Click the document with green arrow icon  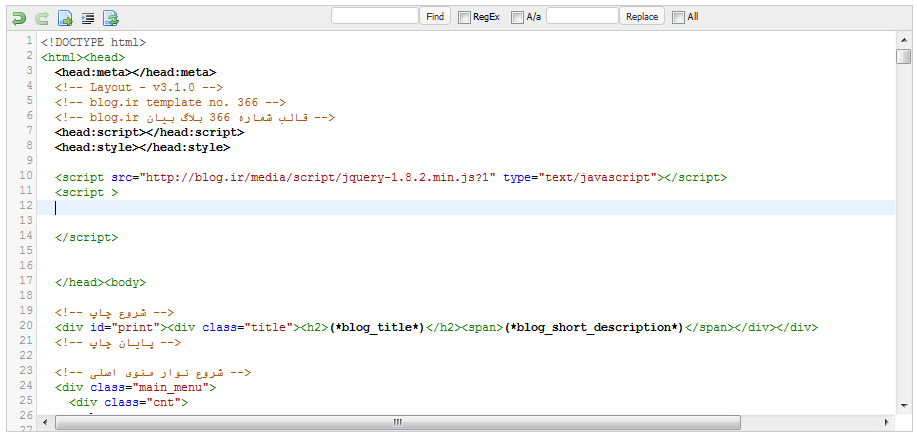point(65,17)
